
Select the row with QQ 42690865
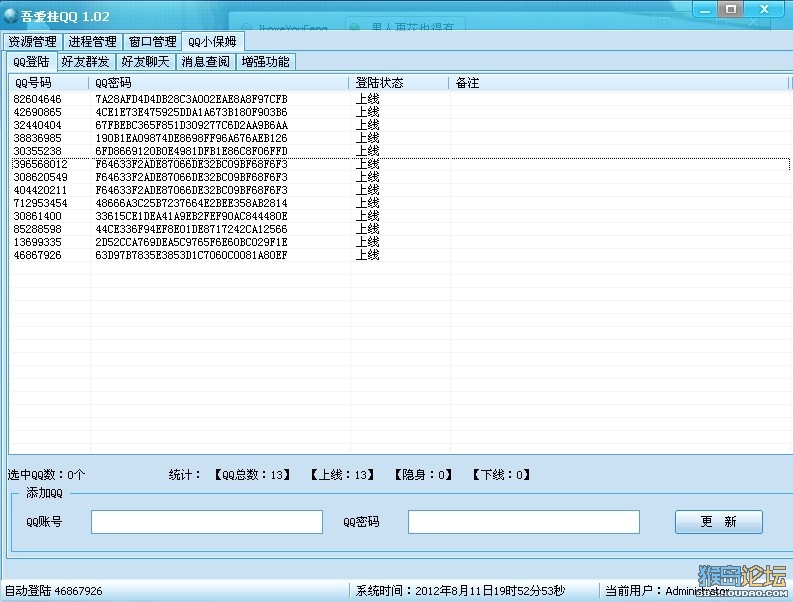click(400, 112)
